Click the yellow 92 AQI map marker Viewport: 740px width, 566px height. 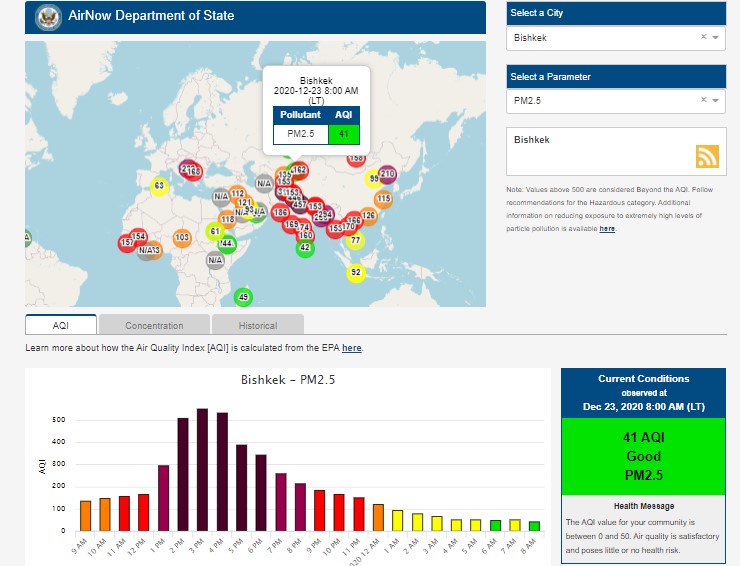coord(355,272)
